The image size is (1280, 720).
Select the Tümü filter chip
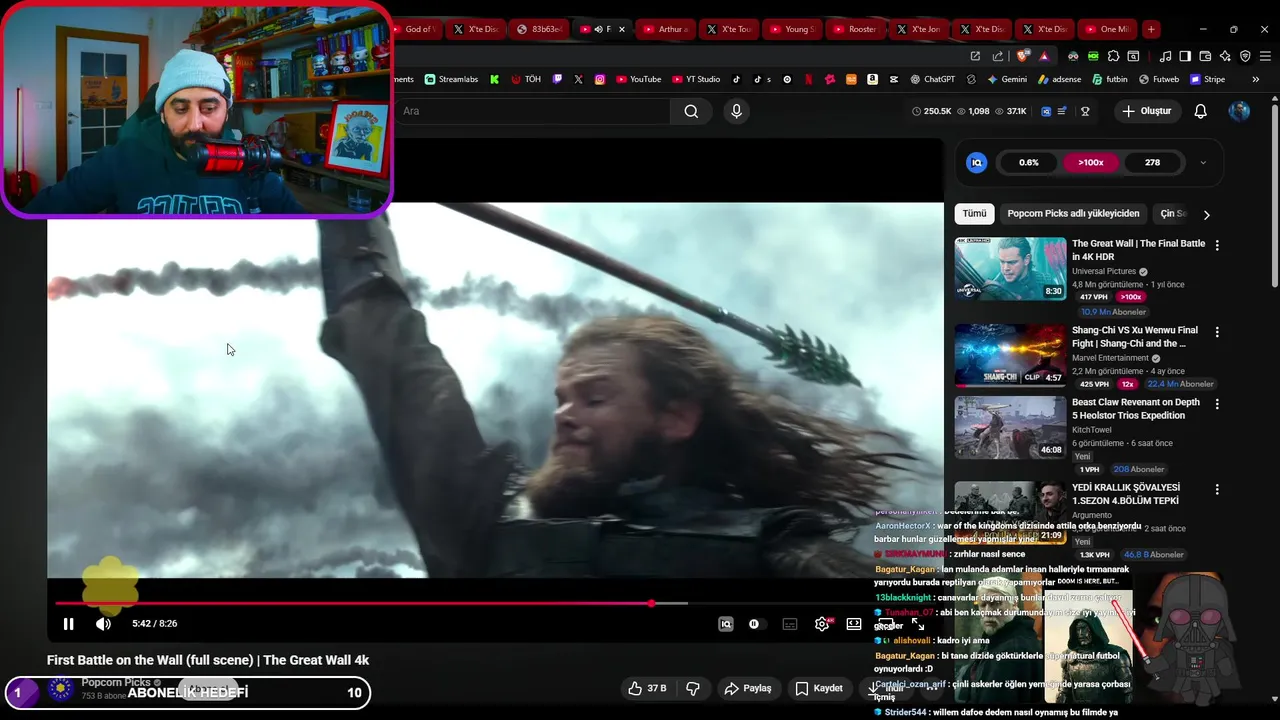click(x=974, y=213)
